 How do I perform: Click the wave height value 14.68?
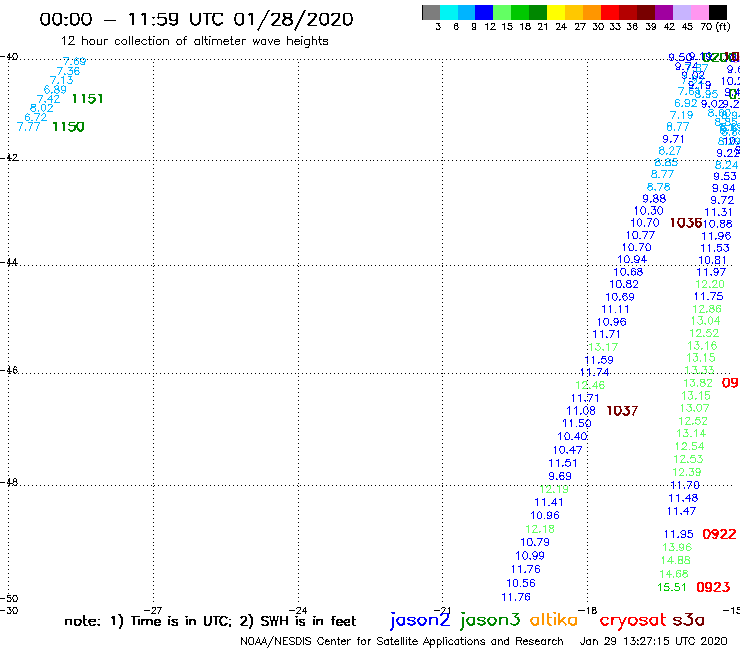tap(673, 574)
